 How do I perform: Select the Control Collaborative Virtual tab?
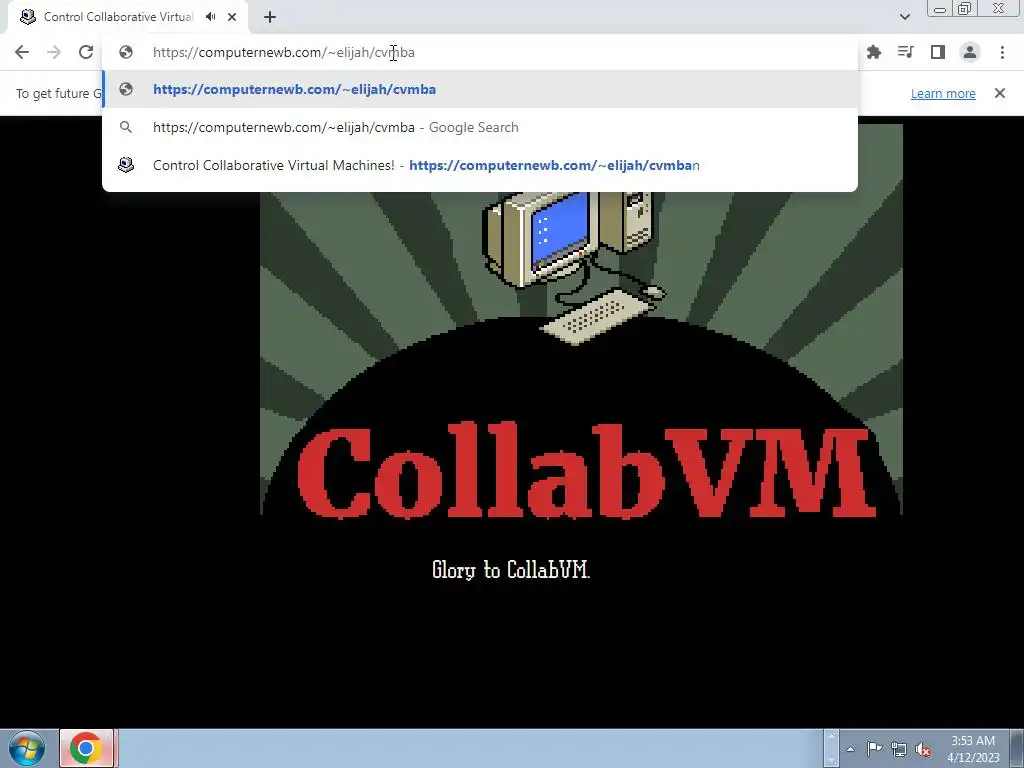(128, 17)
